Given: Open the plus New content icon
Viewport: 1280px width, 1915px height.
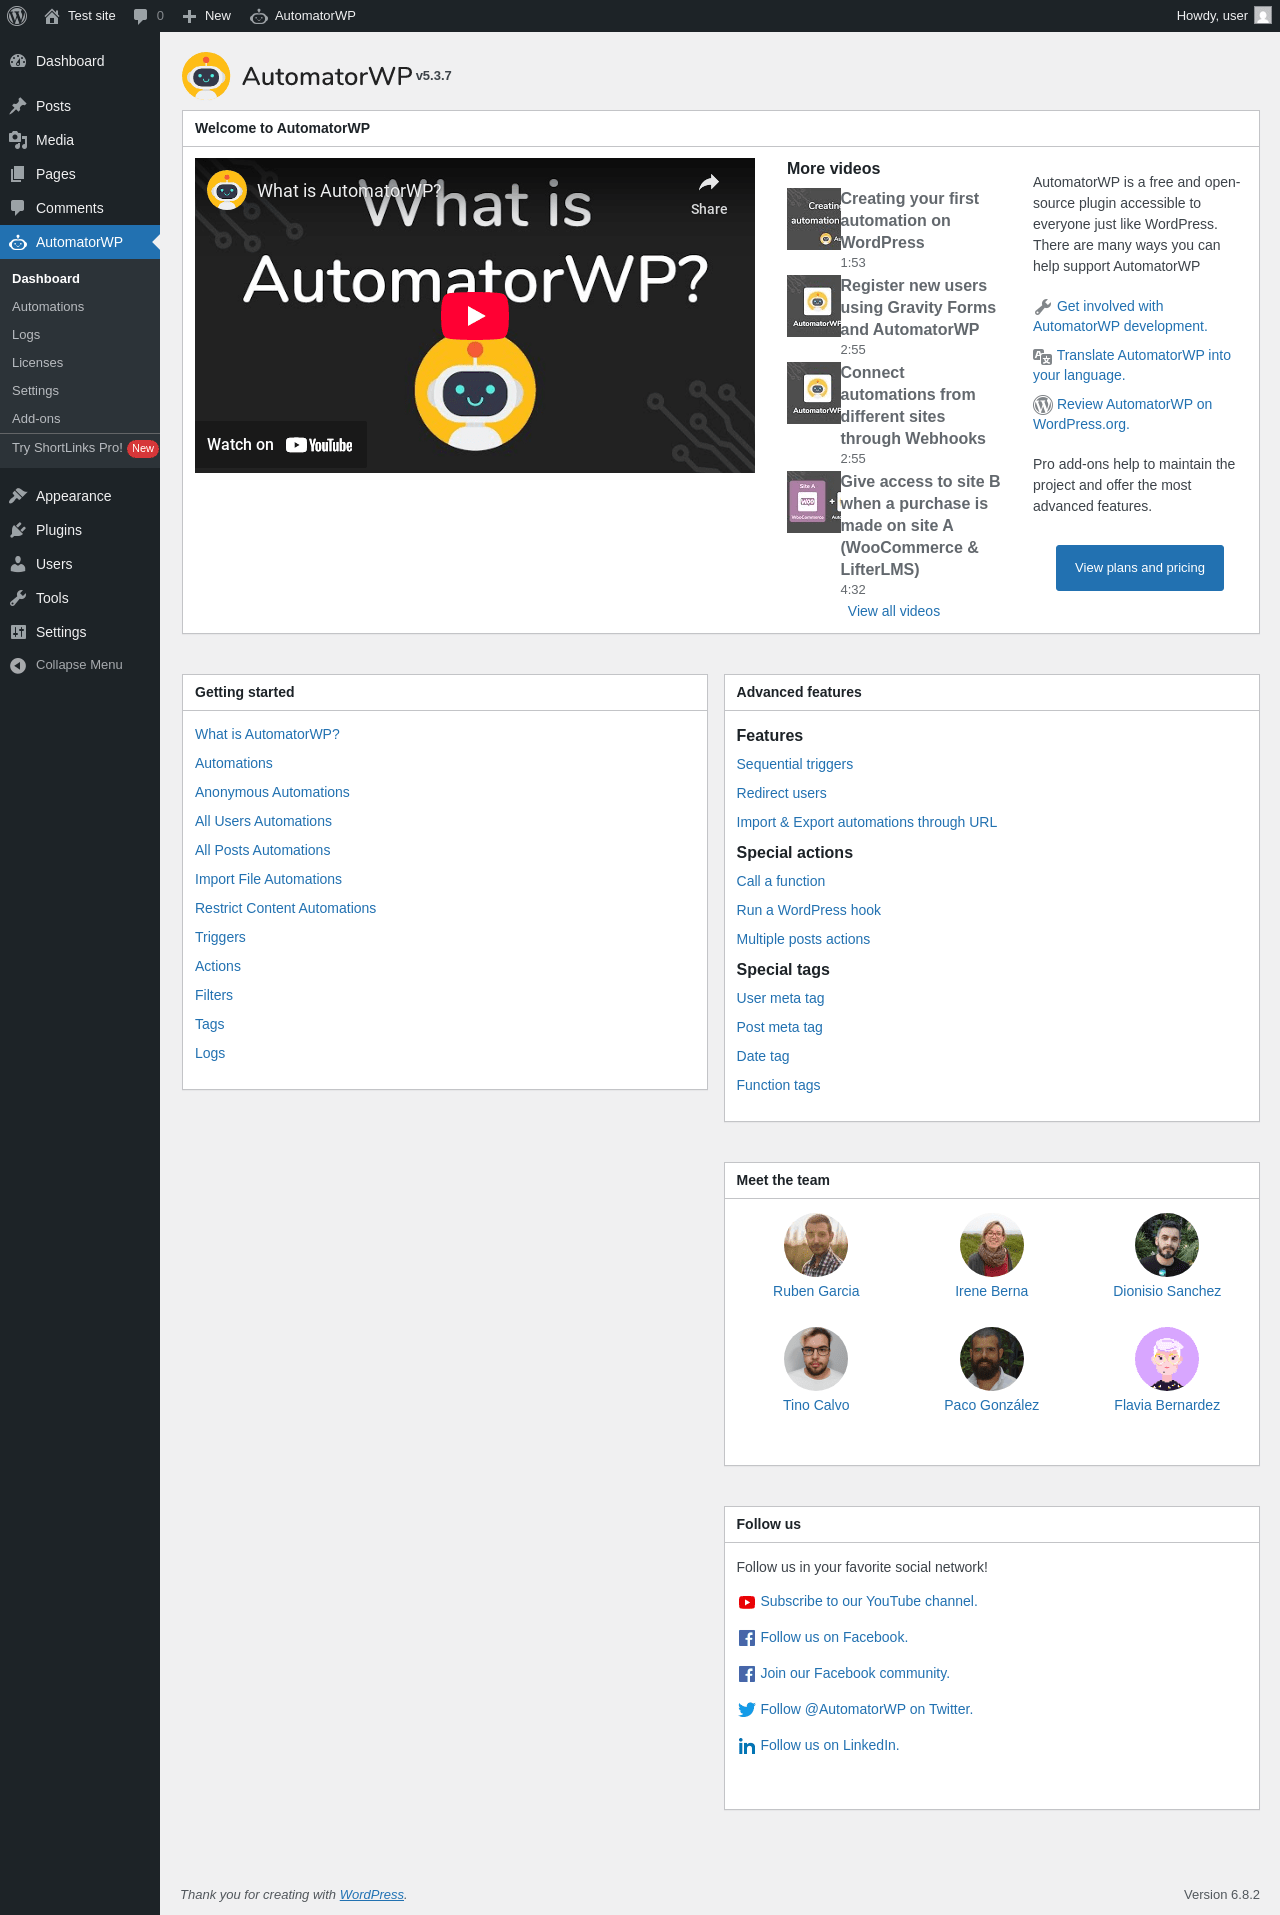Looking at the screenshot, I should point(189,16).
